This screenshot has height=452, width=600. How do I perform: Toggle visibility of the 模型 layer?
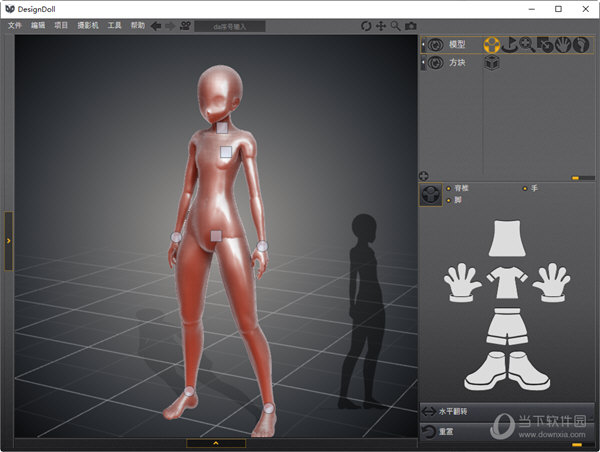(435, 45)
